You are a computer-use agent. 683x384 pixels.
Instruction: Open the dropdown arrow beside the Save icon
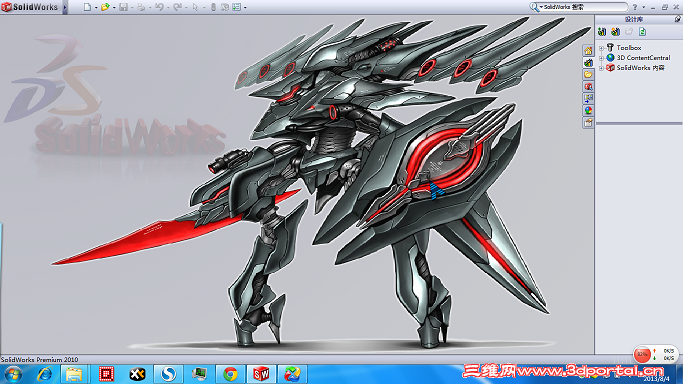[132, 7]
